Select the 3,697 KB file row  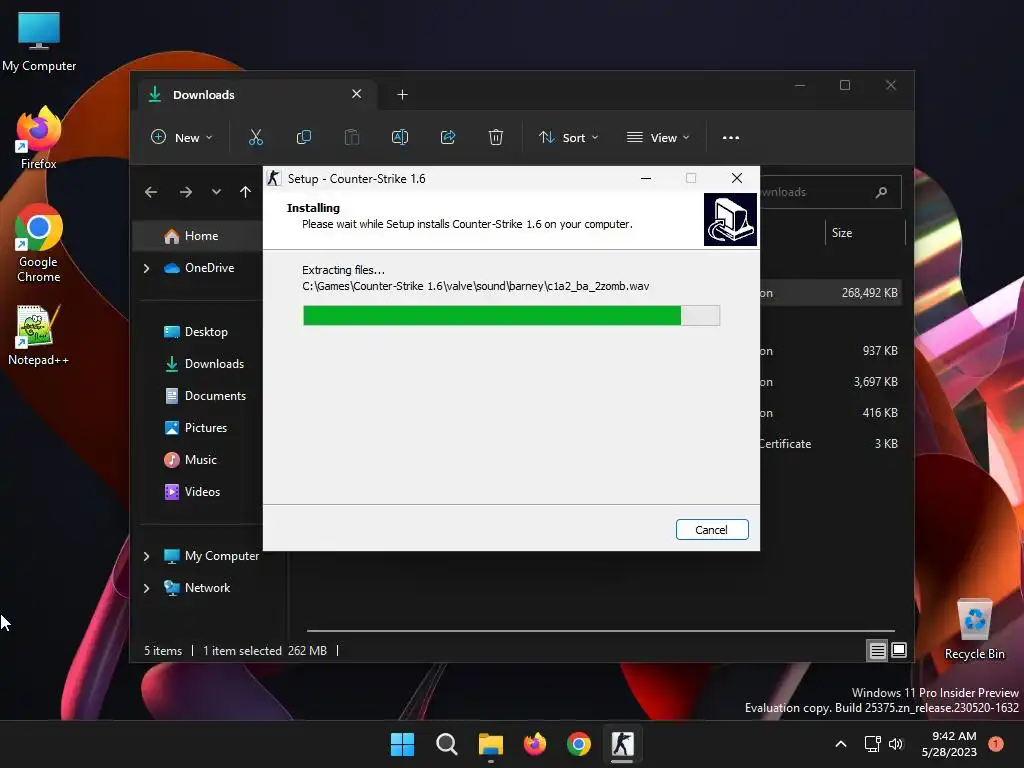click(831, 382)
